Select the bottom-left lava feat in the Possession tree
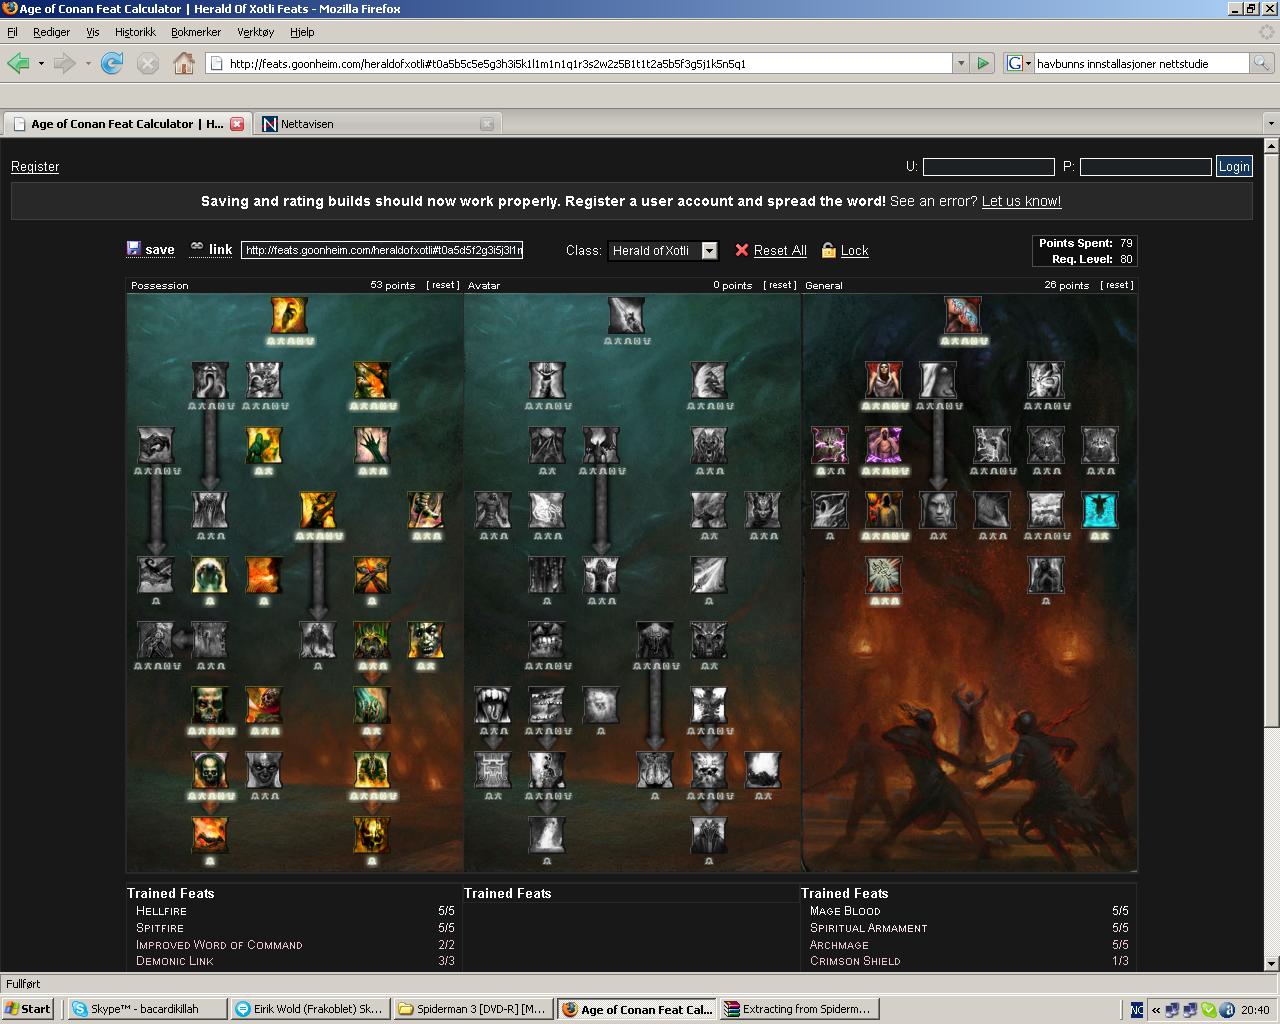The image size is (1280, 1024). coord(210,835)
